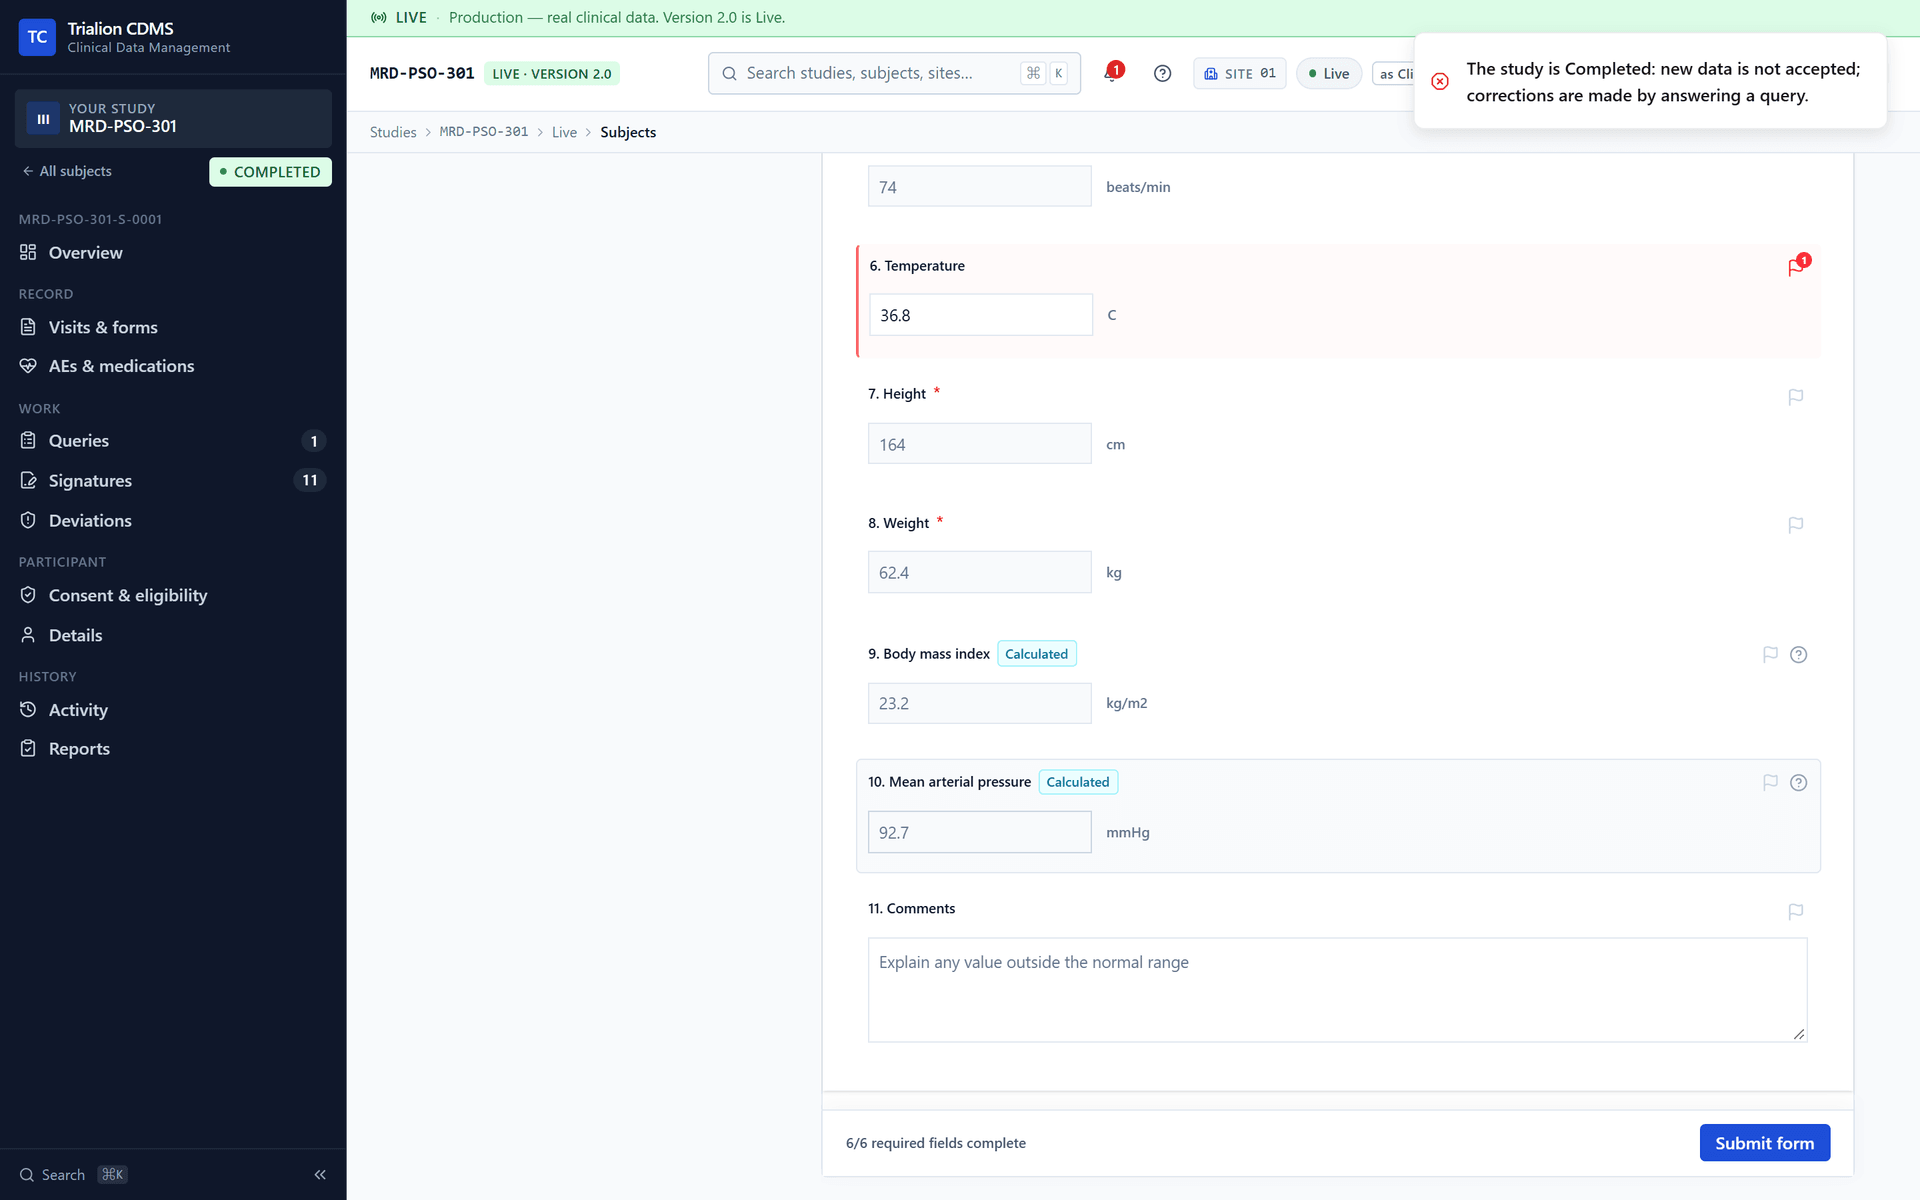Open the SITE 01 selector

(1239, 73)
